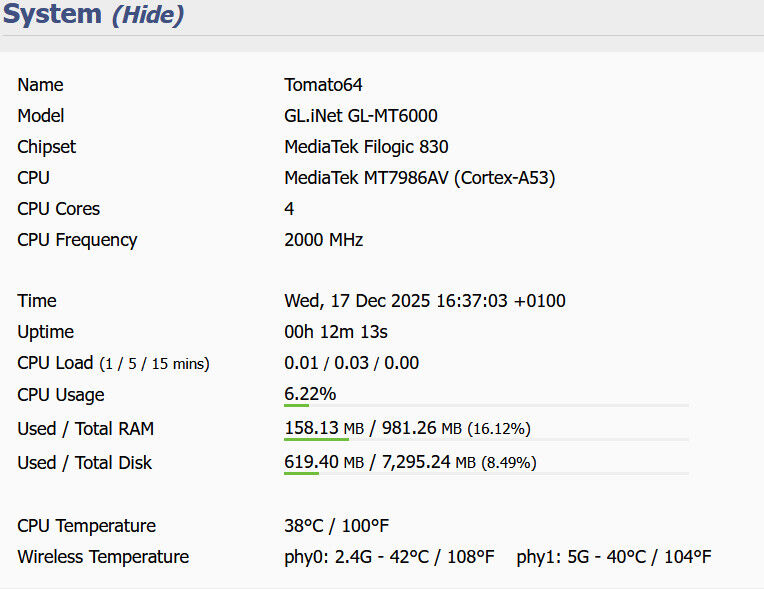The width and height of the screenshot is (764, 589).
Task: Click the MediaTek MT7986AV CPU value
Action: (419, 178)
